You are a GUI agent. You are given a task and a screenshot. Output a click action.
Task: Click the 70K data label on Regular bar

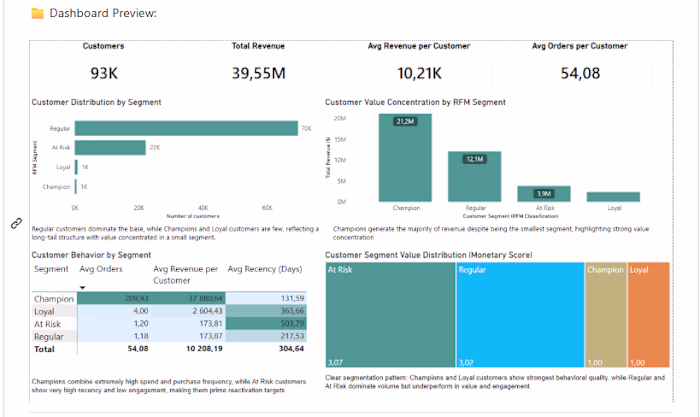(x=306, y=129)
